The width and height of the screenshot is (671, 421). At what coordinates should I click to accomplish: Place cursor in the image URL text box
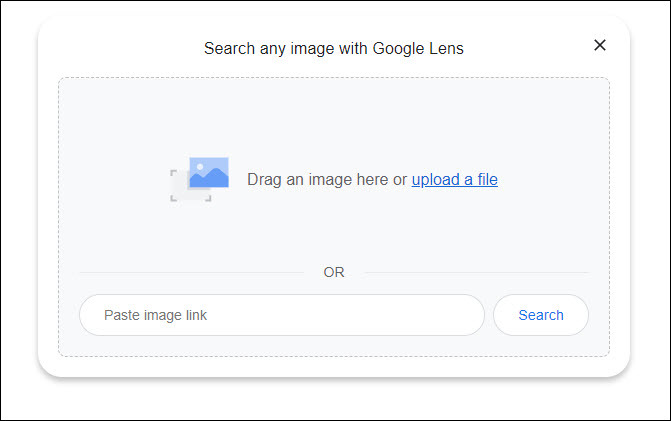click(x=282, y=315)
